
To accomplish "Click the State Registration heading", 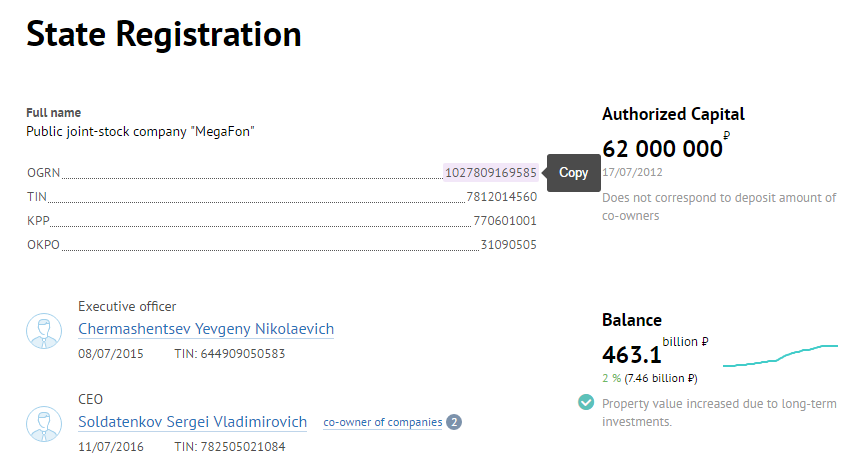I will (164, 34).
